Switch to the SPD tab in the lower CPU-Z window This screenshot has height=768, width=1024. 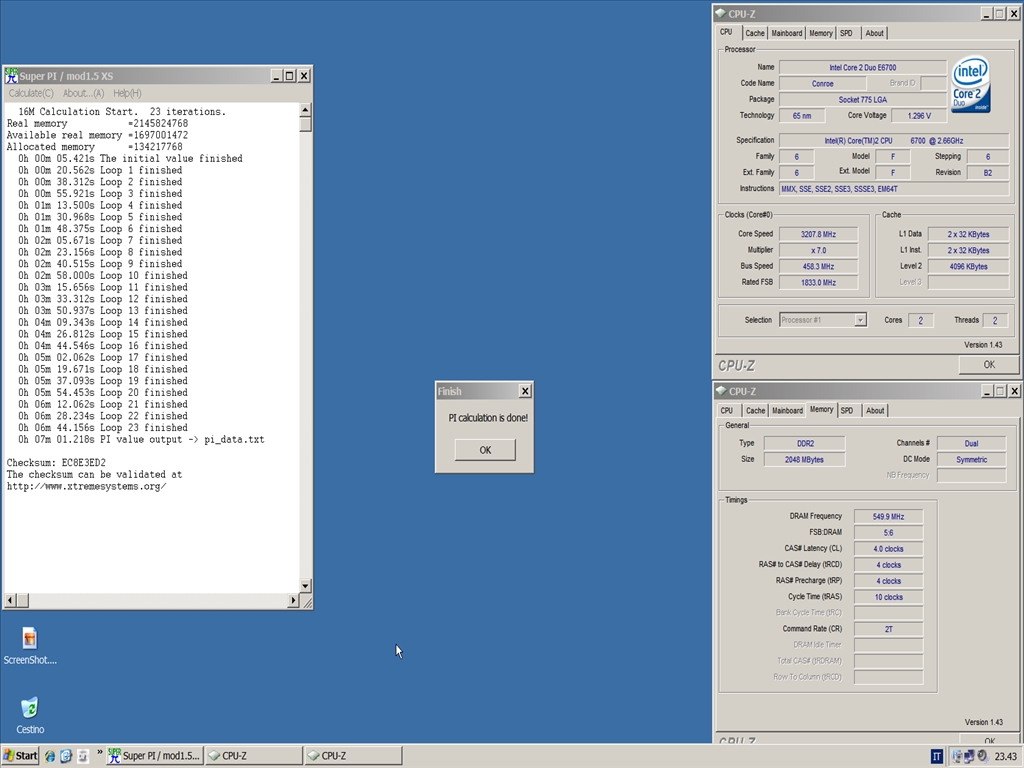tap(847, 411)
